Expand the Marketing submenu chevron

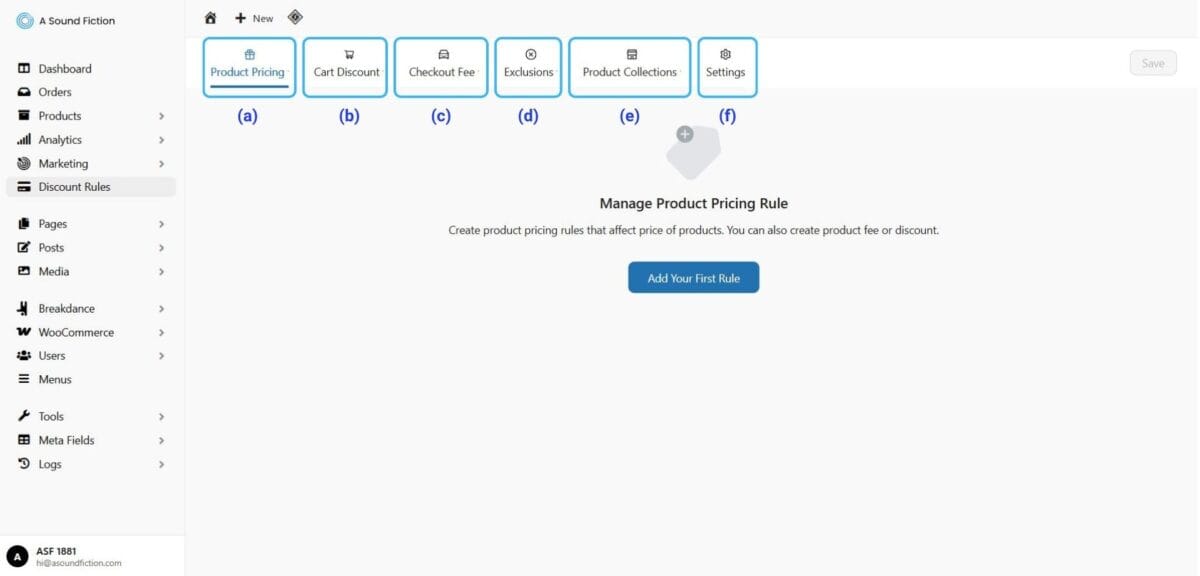pyautogui.click(x=161, y=164)
